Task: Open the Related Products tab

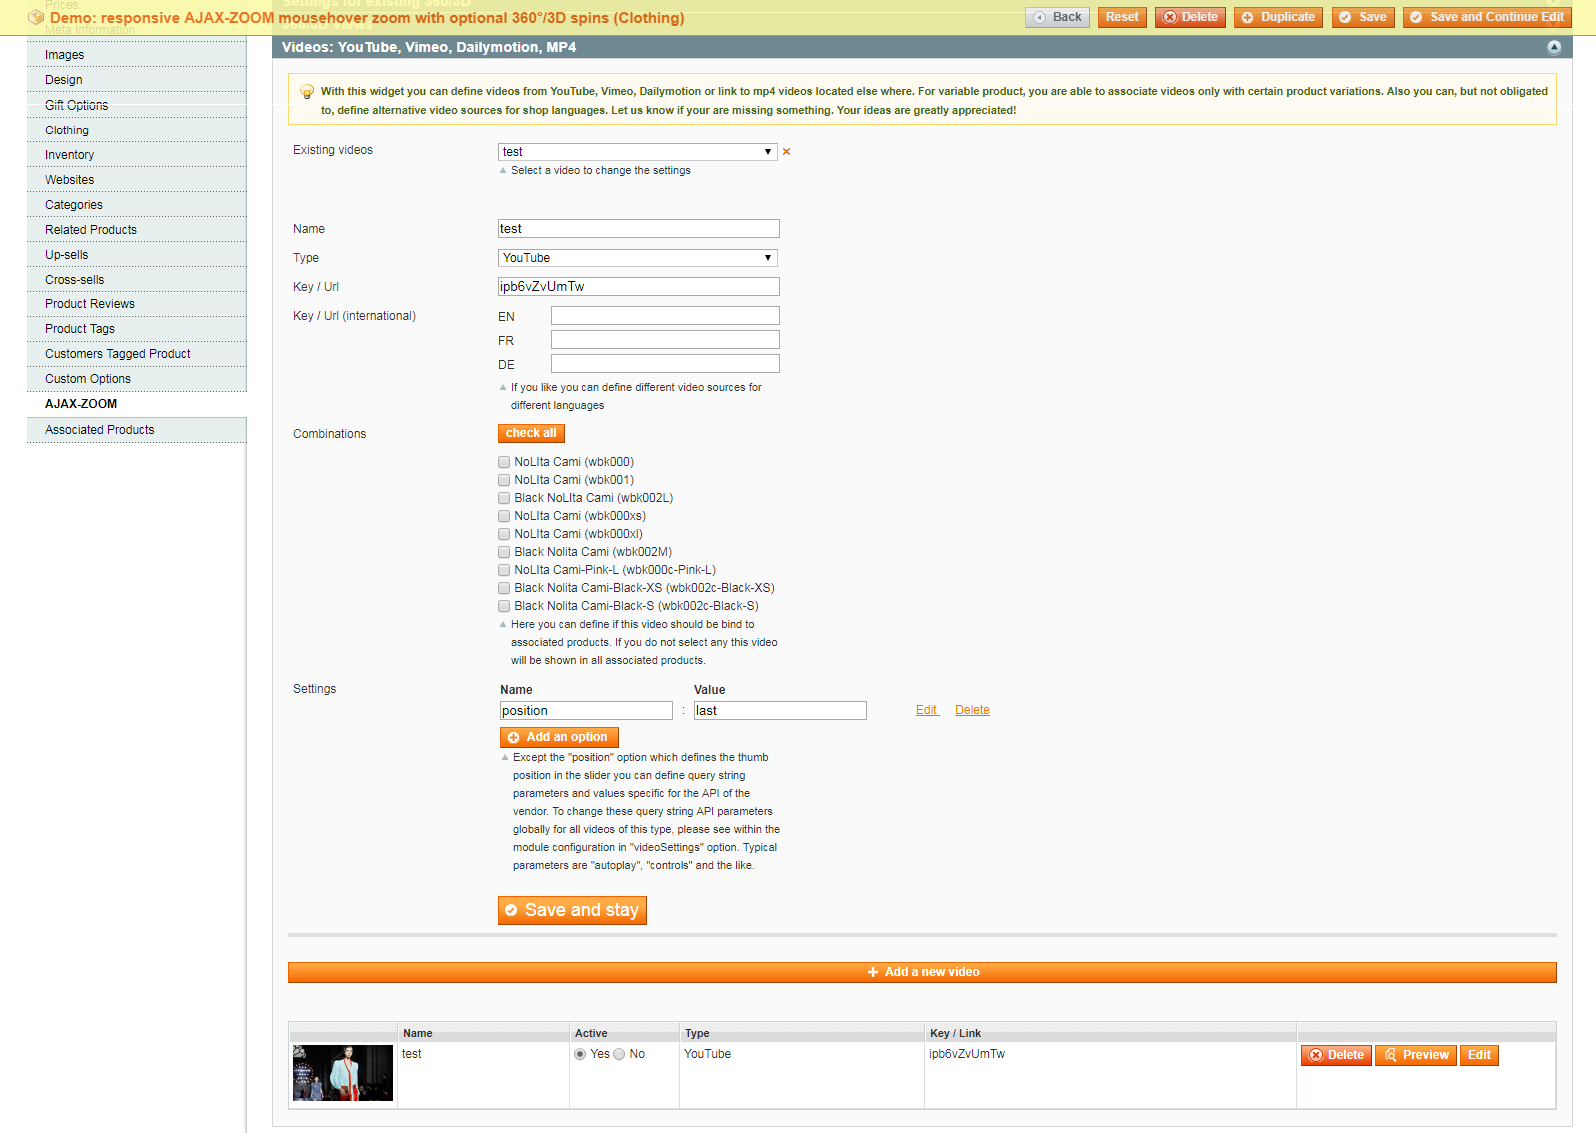Action: click(x=136, y=230)
